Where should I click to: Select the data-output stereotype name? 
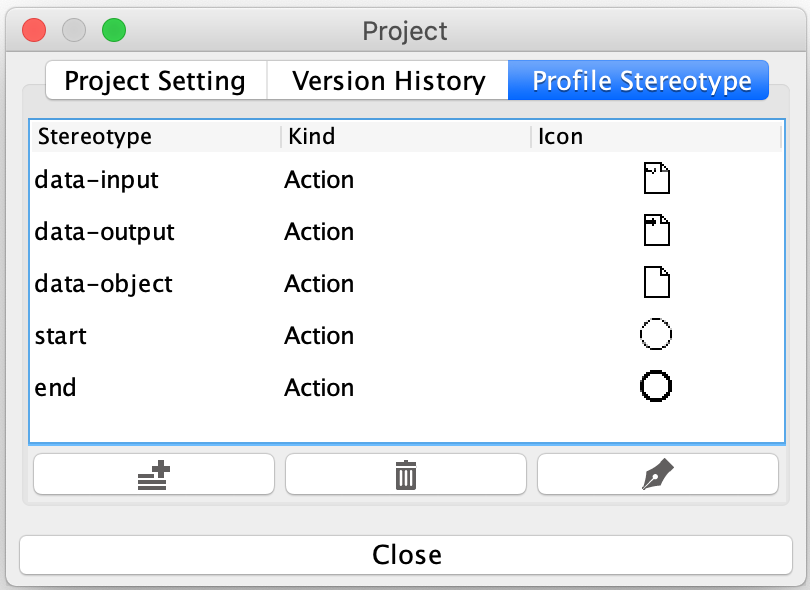click(x=104, y=232)
